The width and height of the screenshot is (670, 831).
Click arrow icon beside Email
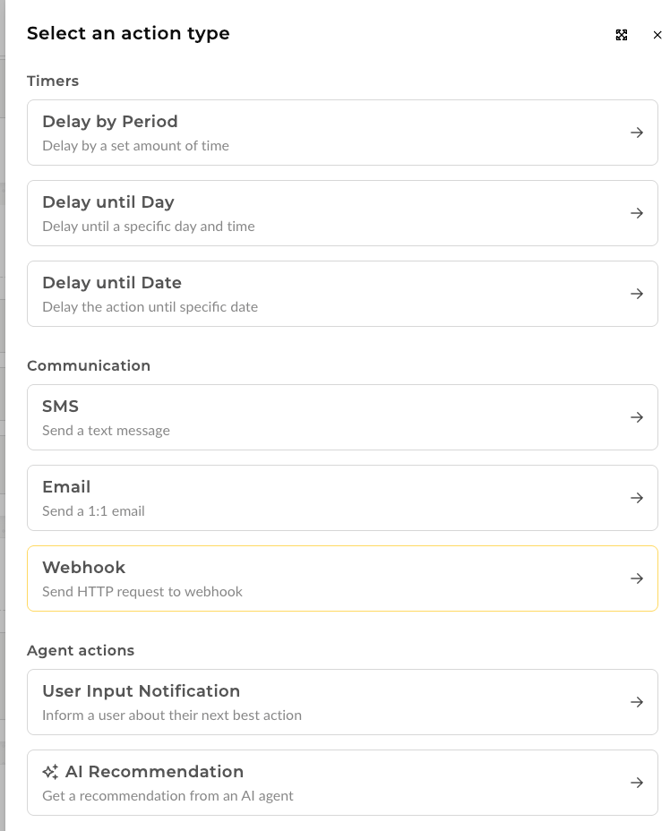click(x=636, y=498)
